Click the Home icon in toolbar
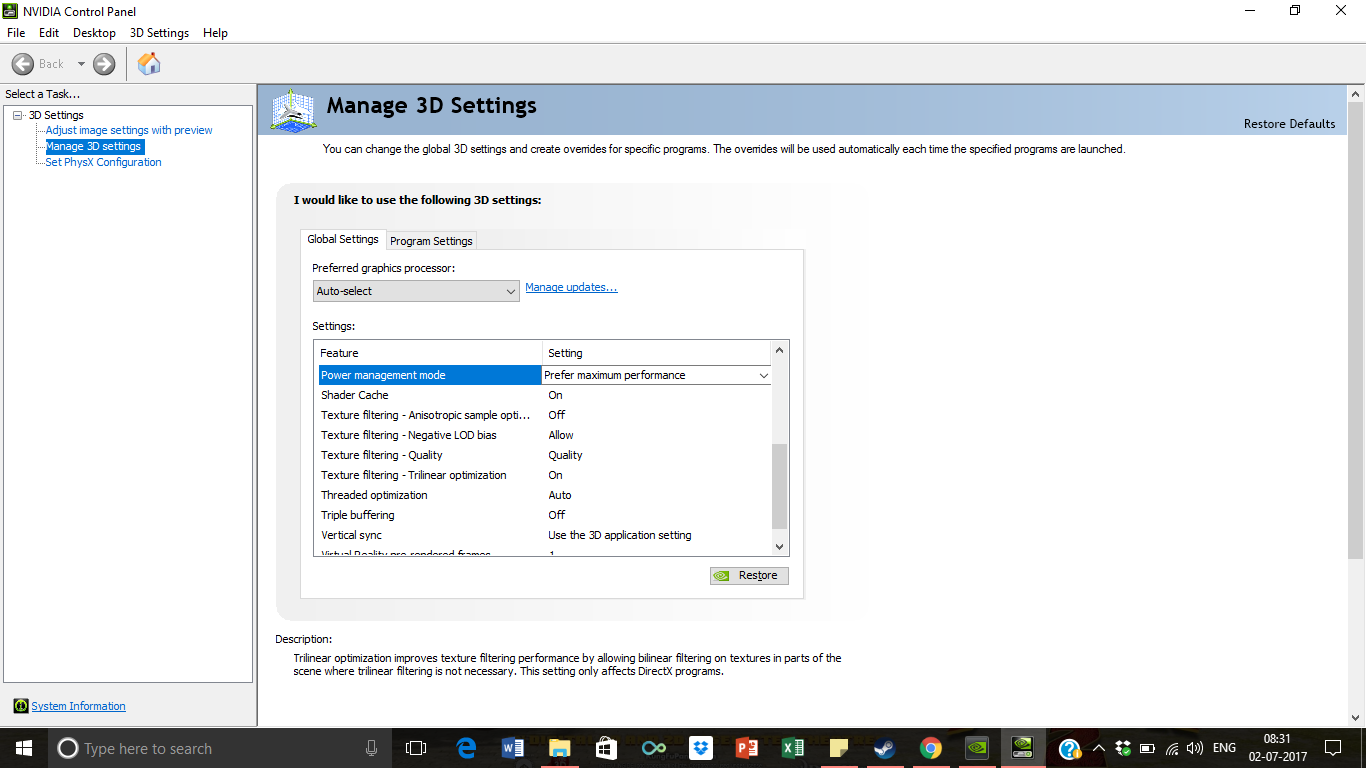The image size is (1366, 768). tap(149, 64)
